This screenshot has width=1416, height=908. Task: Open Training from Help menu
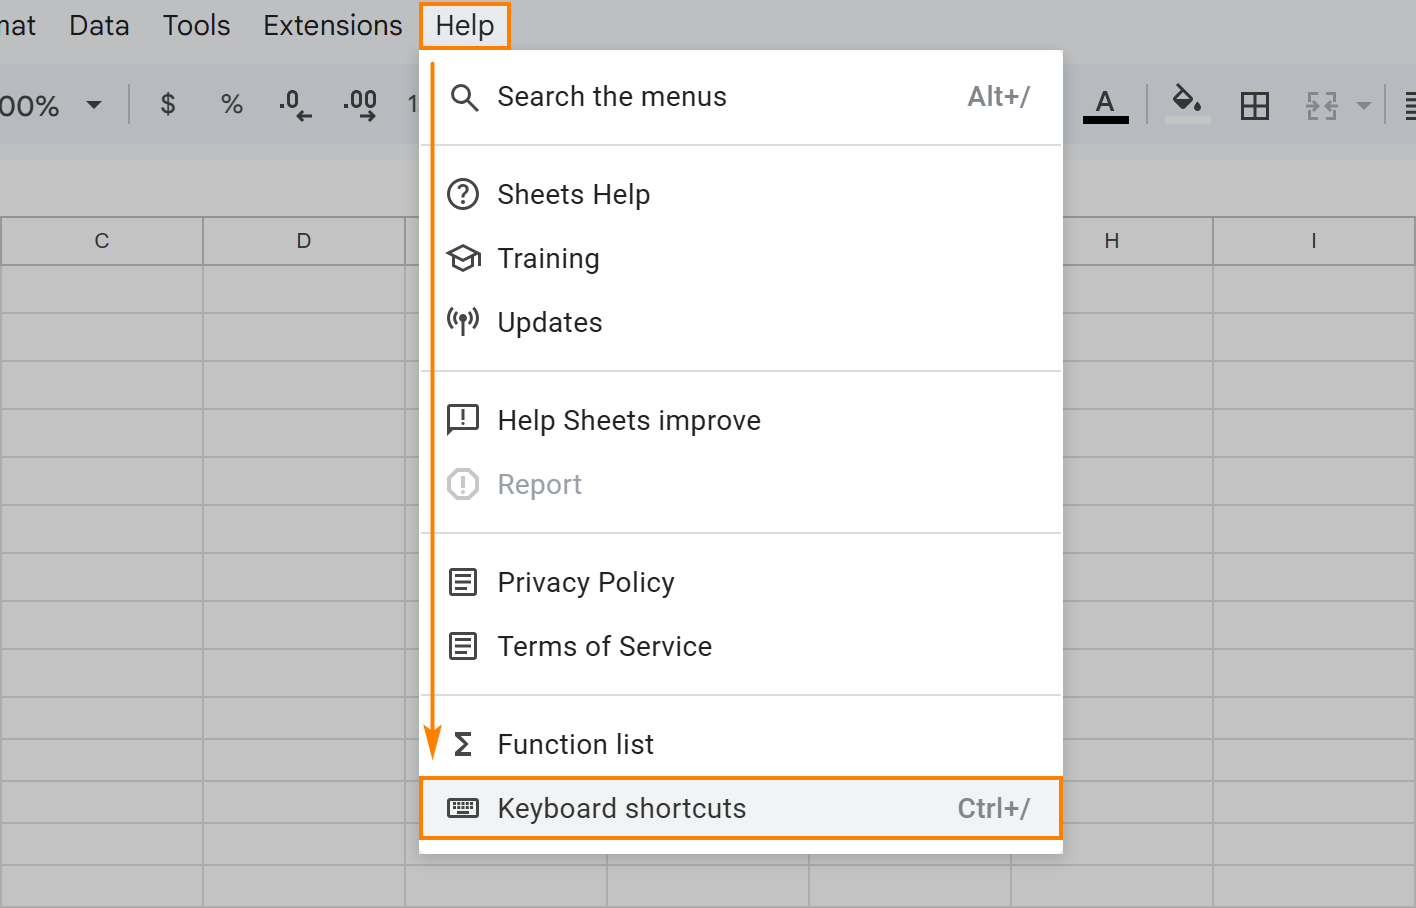tap(741, 258)
